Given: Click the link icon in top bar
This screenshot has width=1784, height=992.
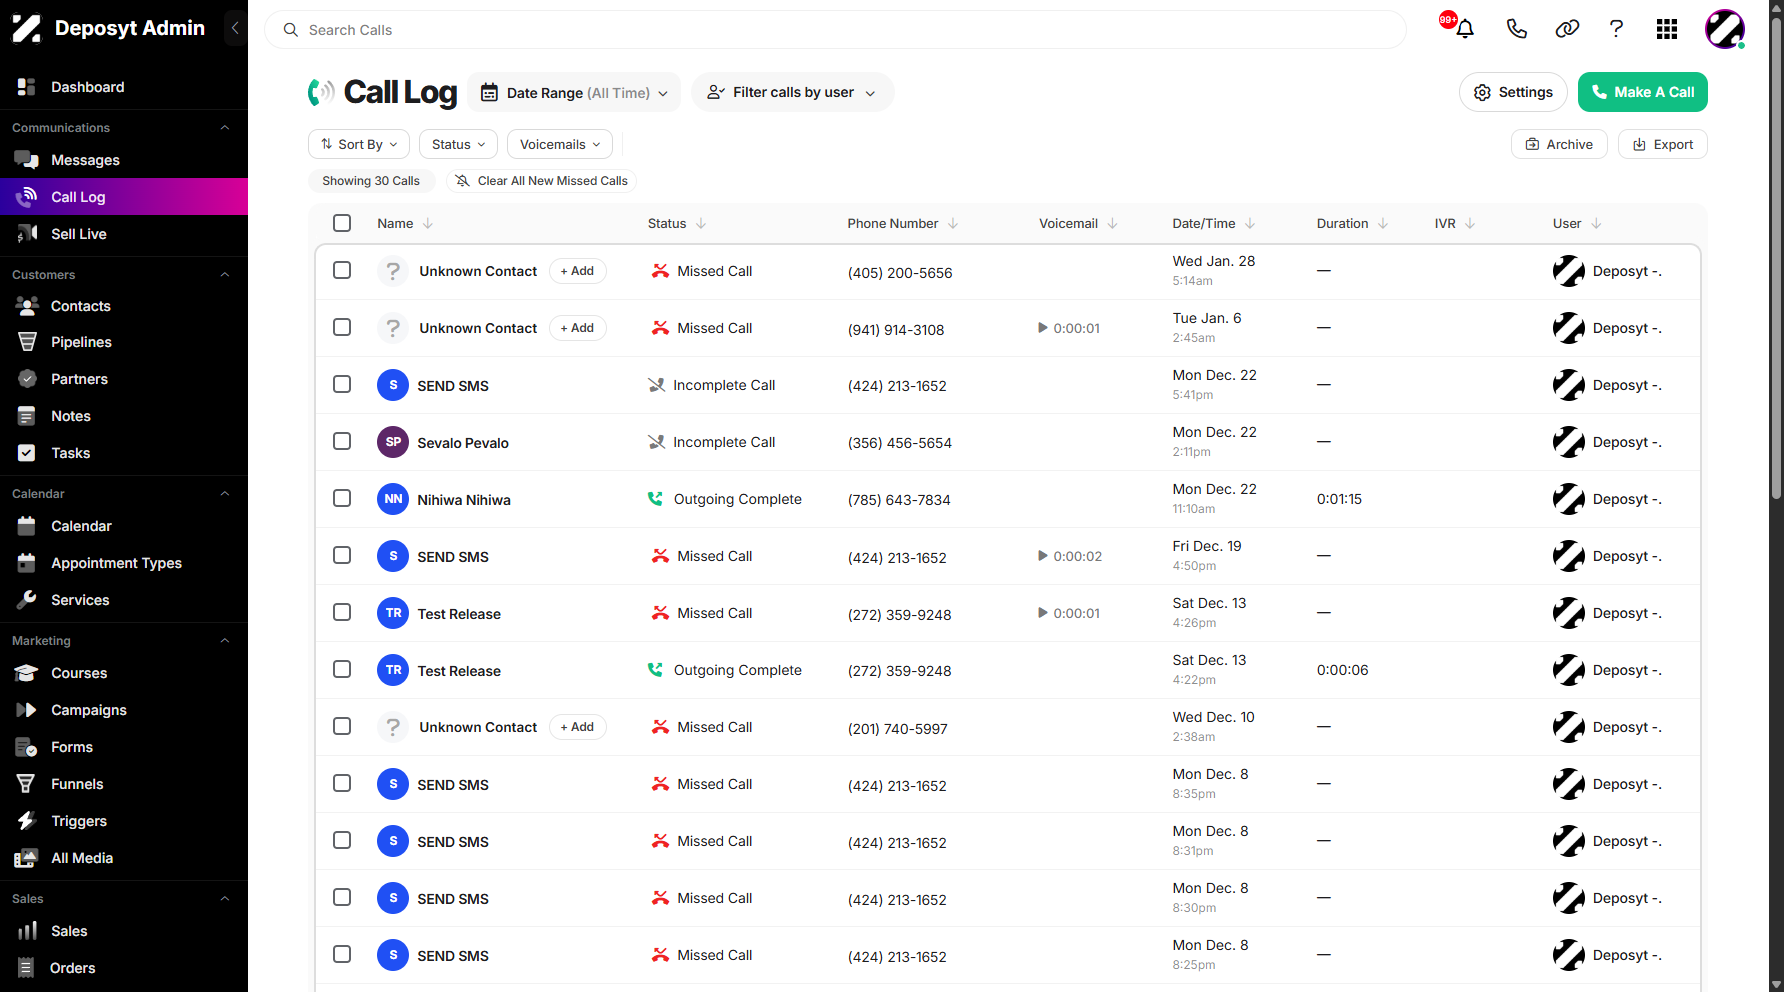Looking at the screenshot, I should click(x=1567, y=29).
